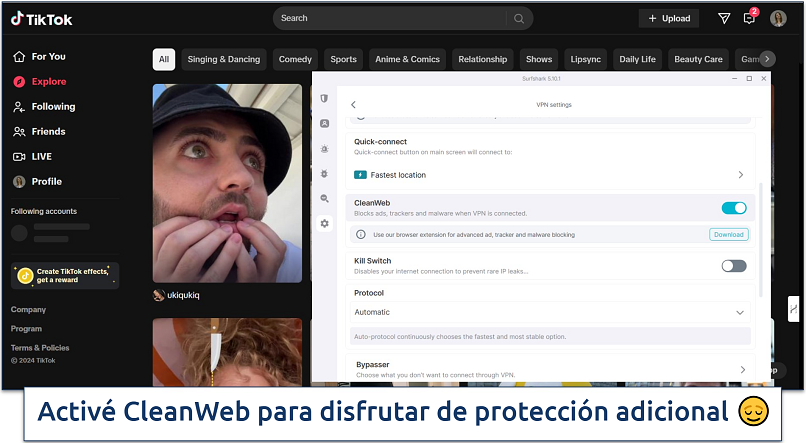806x443 pixels.
Task: Enable the Kill Switch toggle
Action: coord(733,266)
